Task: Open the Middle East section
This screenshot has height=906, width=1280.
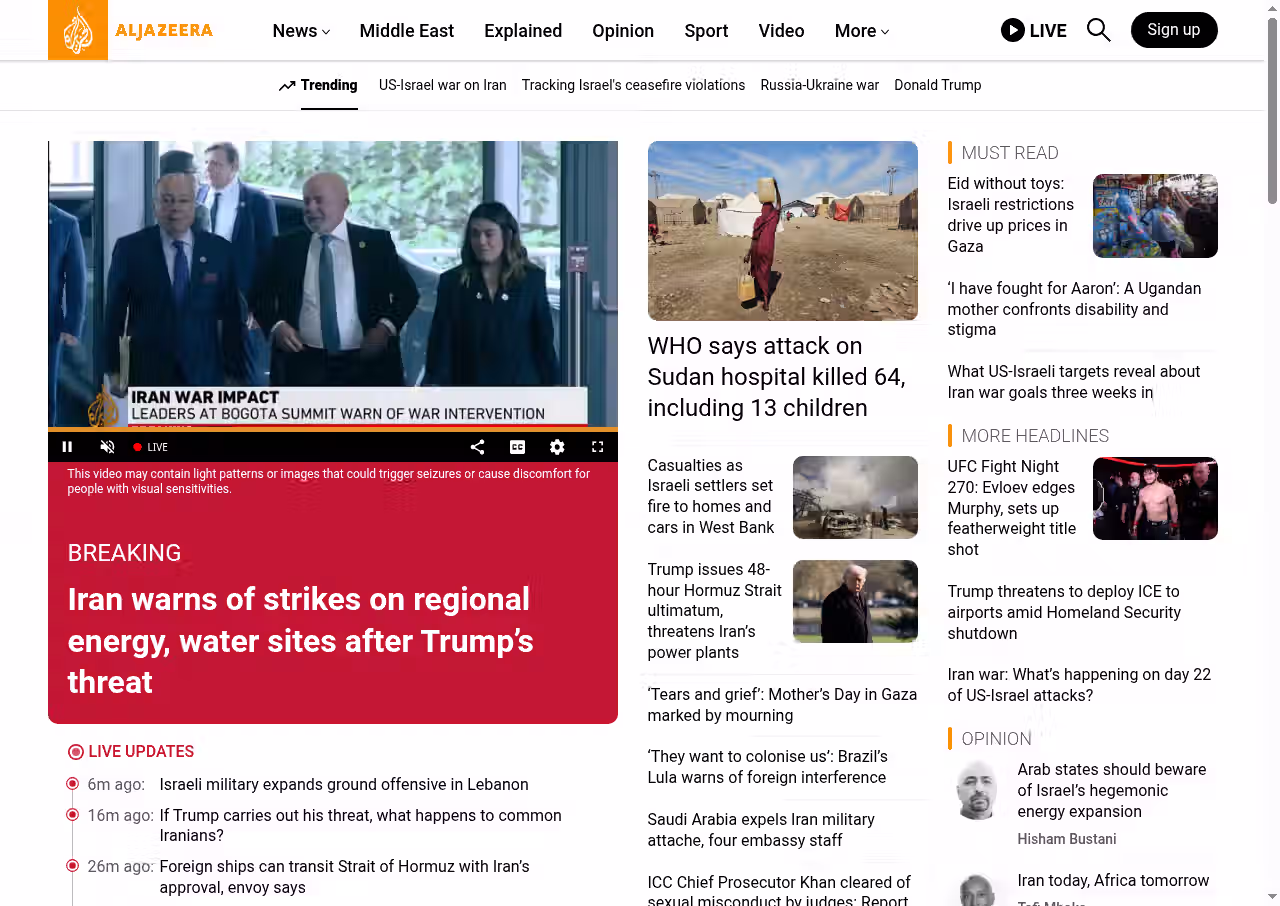Action: (x=407, y=31)
